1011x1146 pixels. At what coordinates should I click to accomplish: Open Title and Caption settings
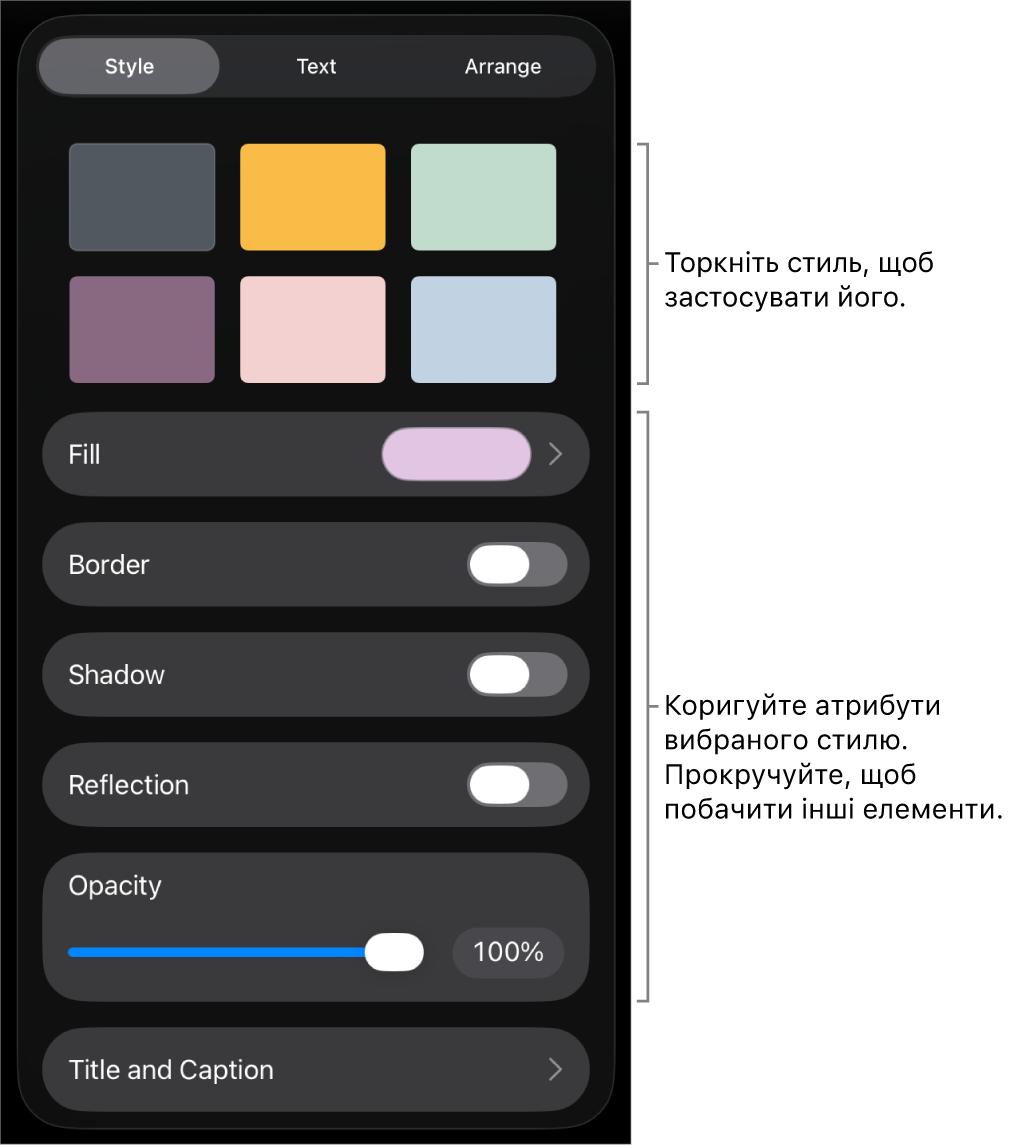[x=171, y=1070]
